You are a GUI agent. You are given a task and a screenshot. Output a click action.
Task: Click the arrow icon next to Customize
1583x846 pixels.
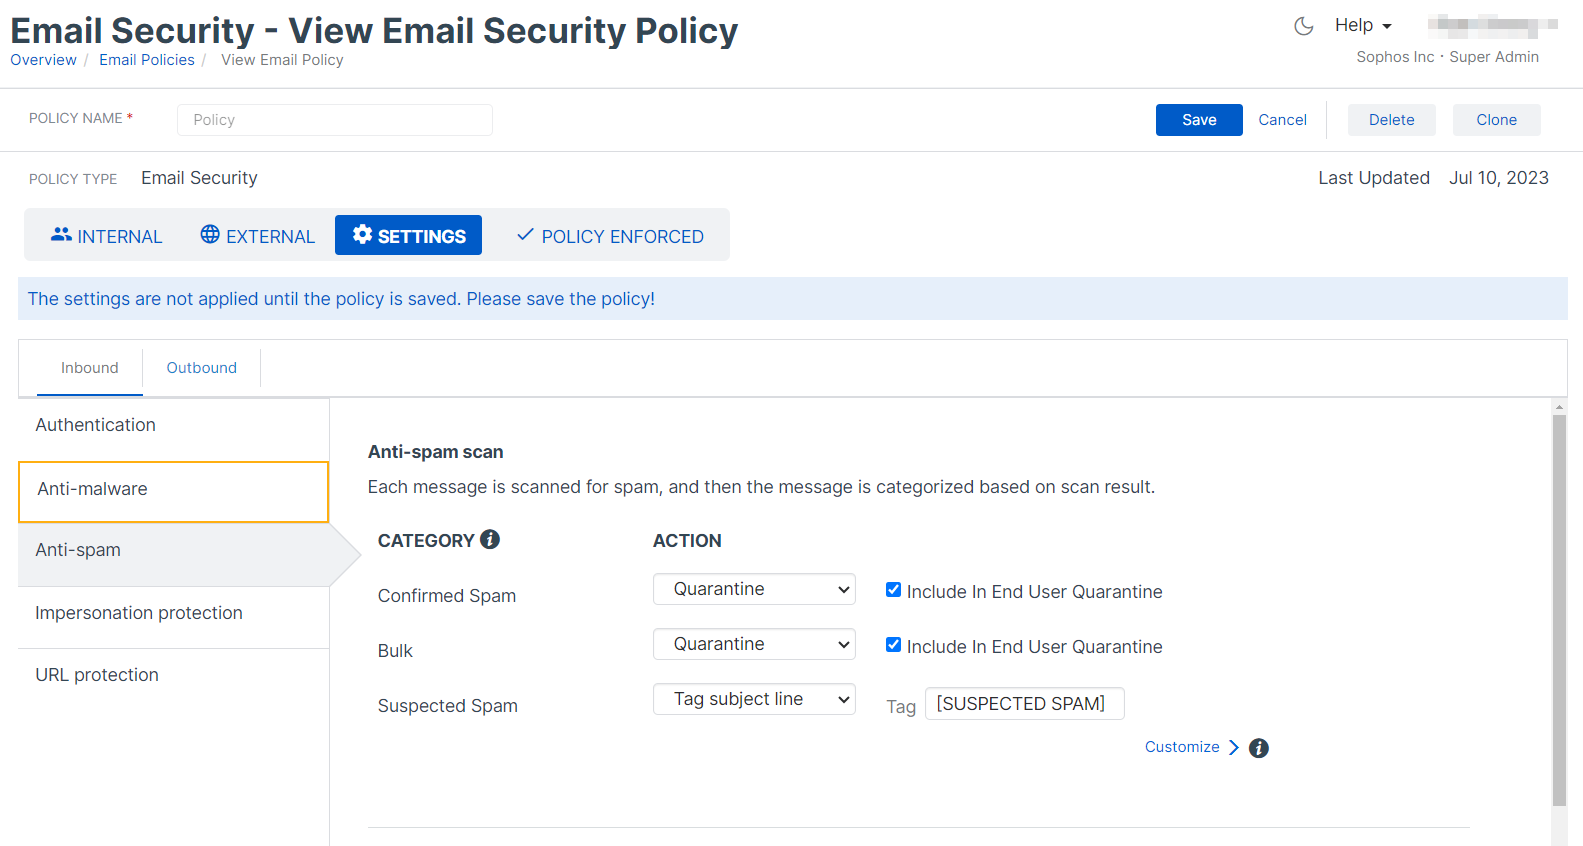click(1234, 748)
